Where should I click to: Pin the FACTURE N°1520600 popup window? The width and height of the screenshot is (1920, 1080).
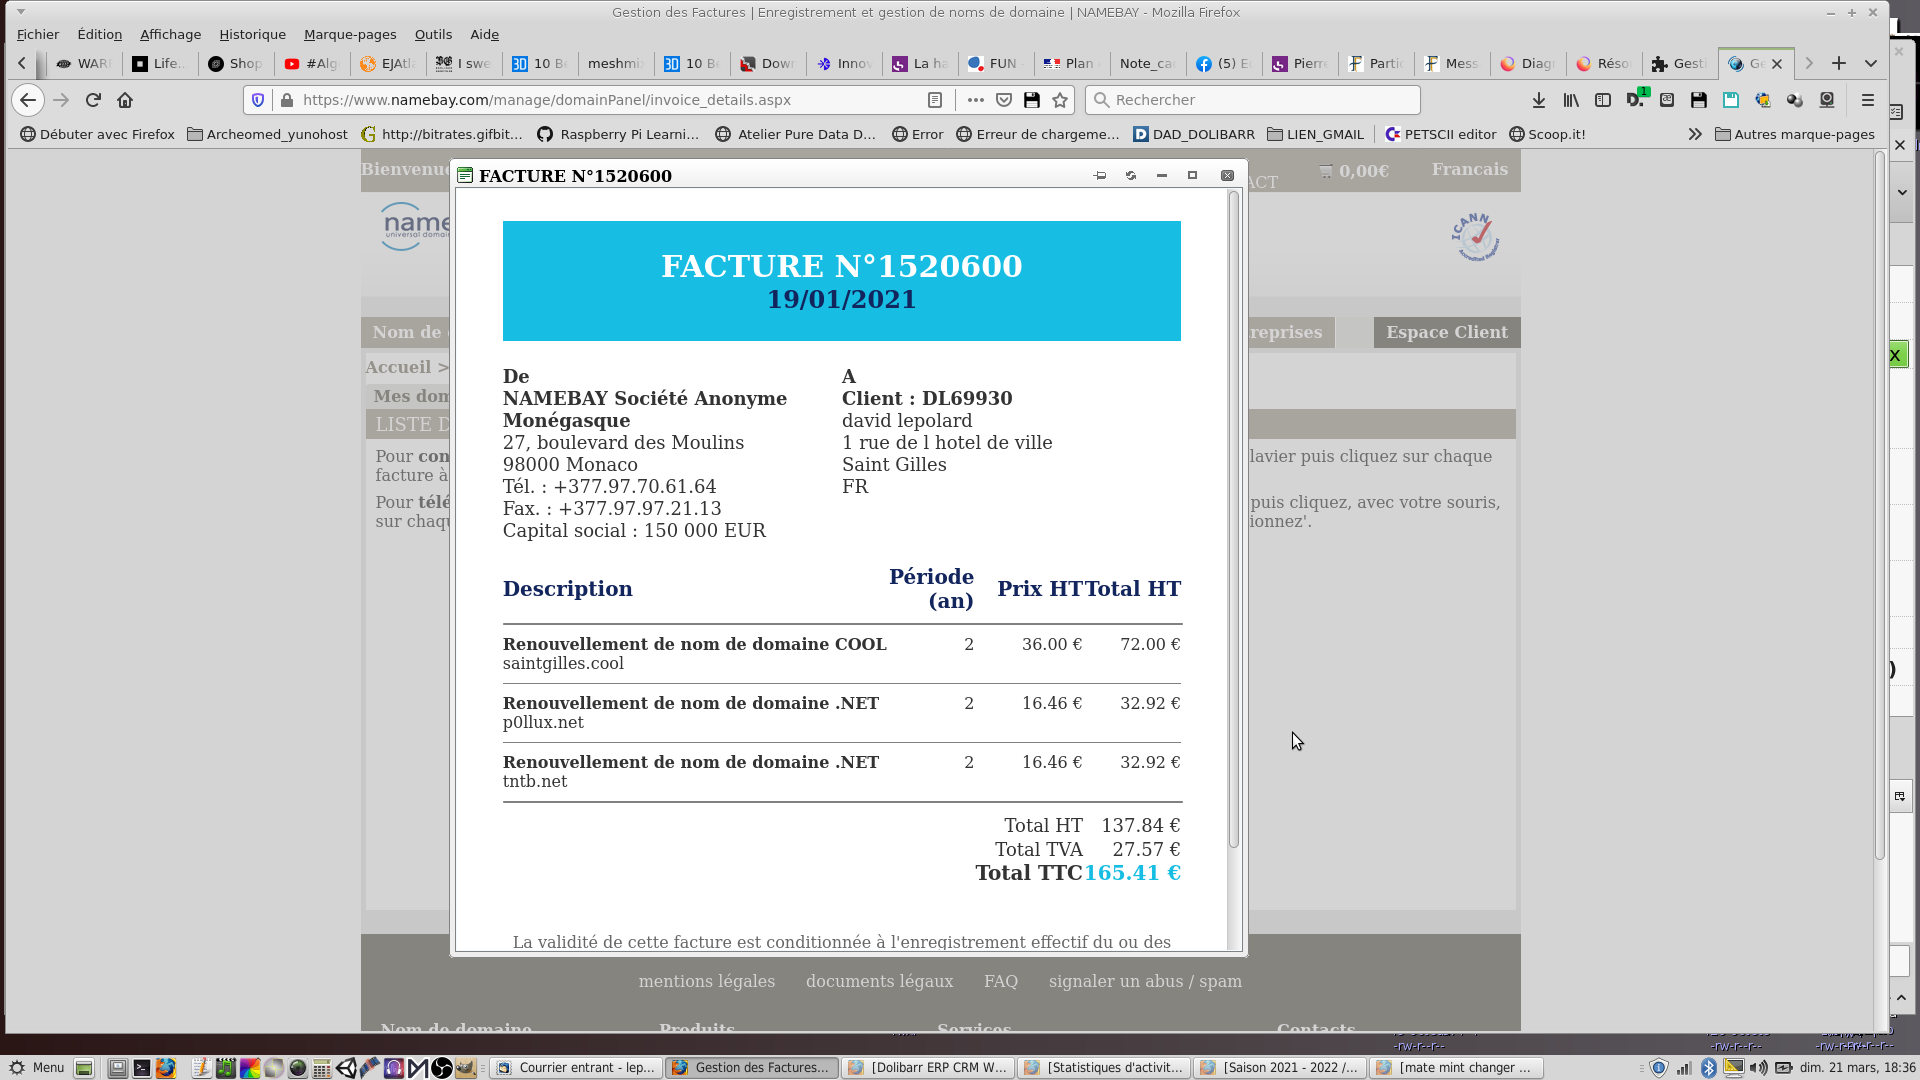click(1100, 176)
